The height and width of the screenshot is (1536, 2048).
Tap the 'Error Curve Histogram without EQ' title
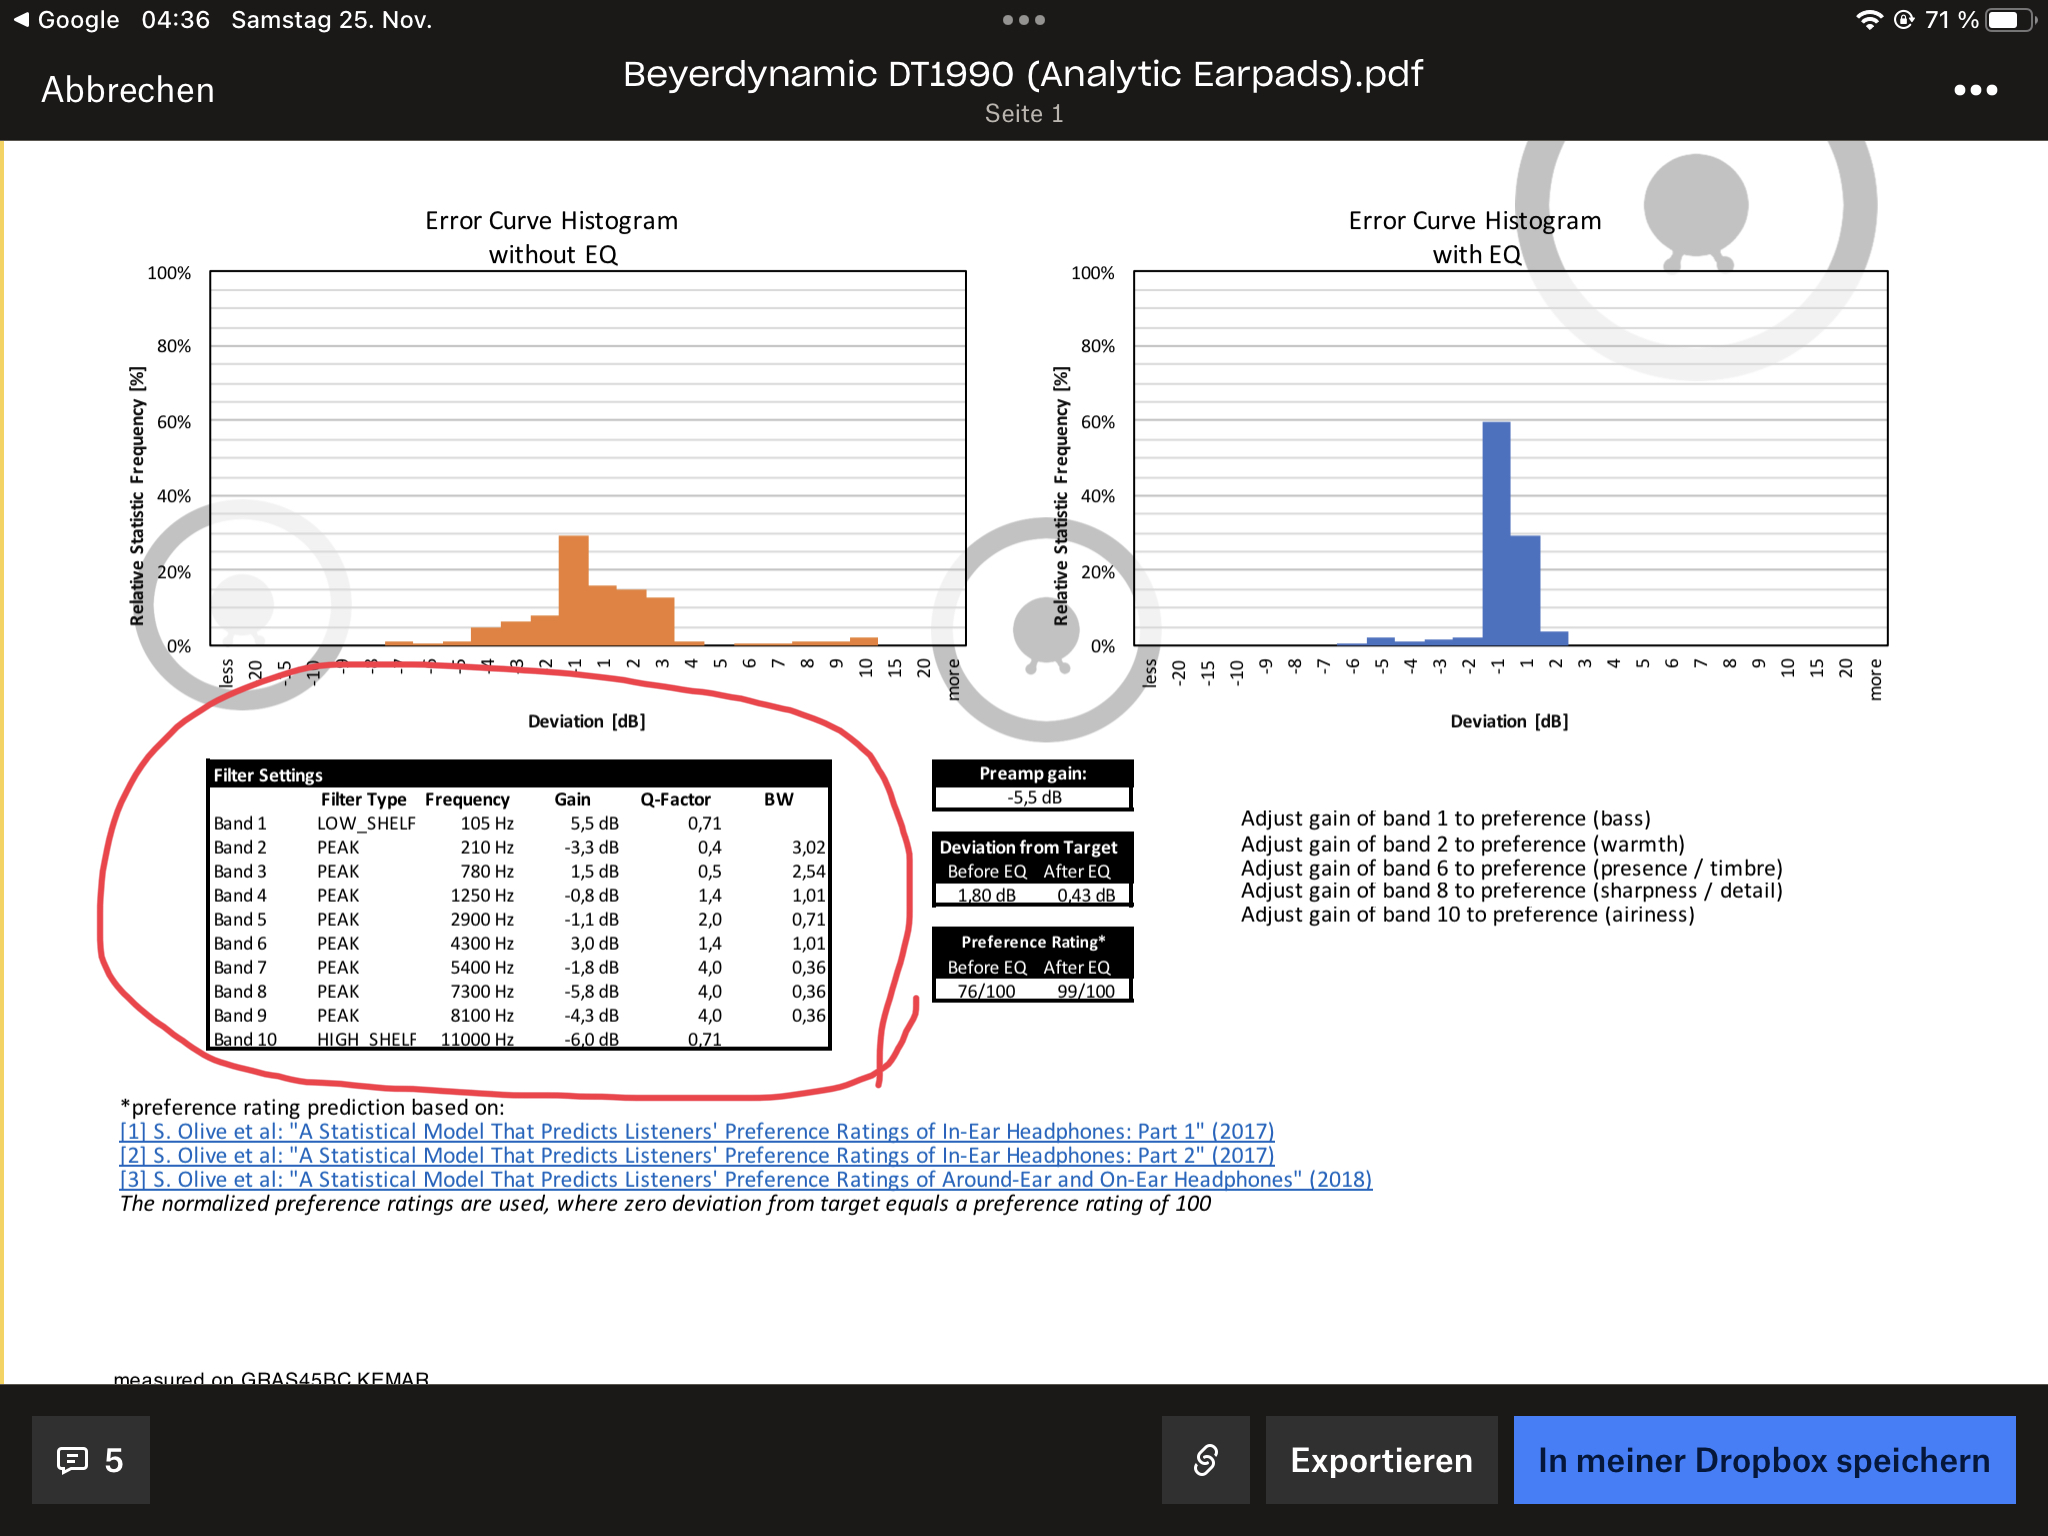coord(552,237)
